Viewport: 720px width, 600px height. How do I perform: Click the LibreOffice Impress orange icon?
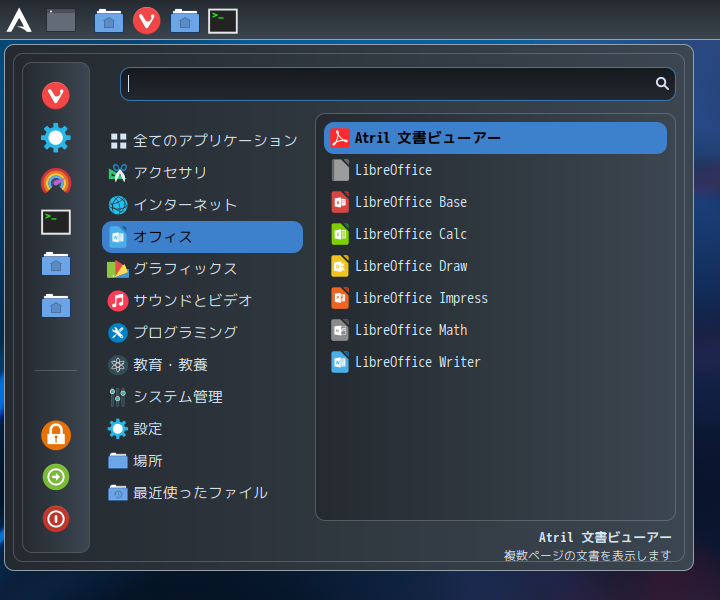click(340, 298)
